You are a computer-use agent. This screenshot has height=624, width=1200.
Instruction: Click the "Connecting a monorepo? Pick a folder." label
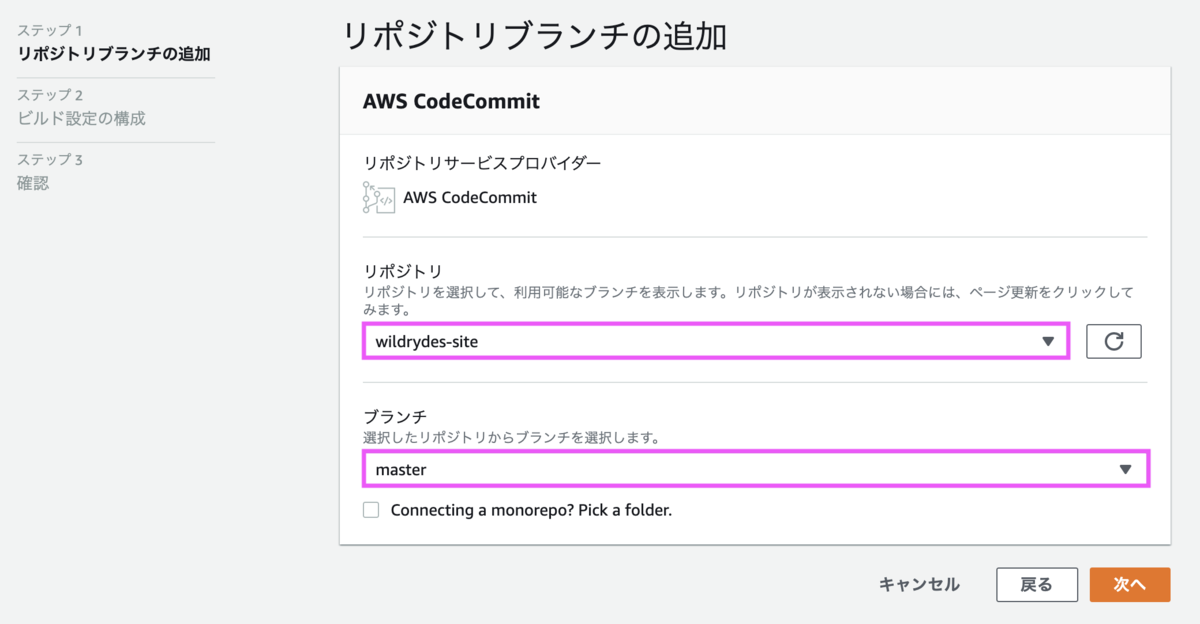(531, 510)
